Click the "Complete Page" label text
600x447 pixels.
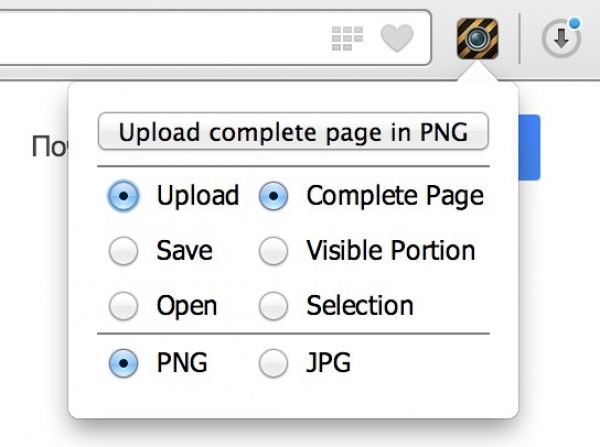click(x=394, y=196)
